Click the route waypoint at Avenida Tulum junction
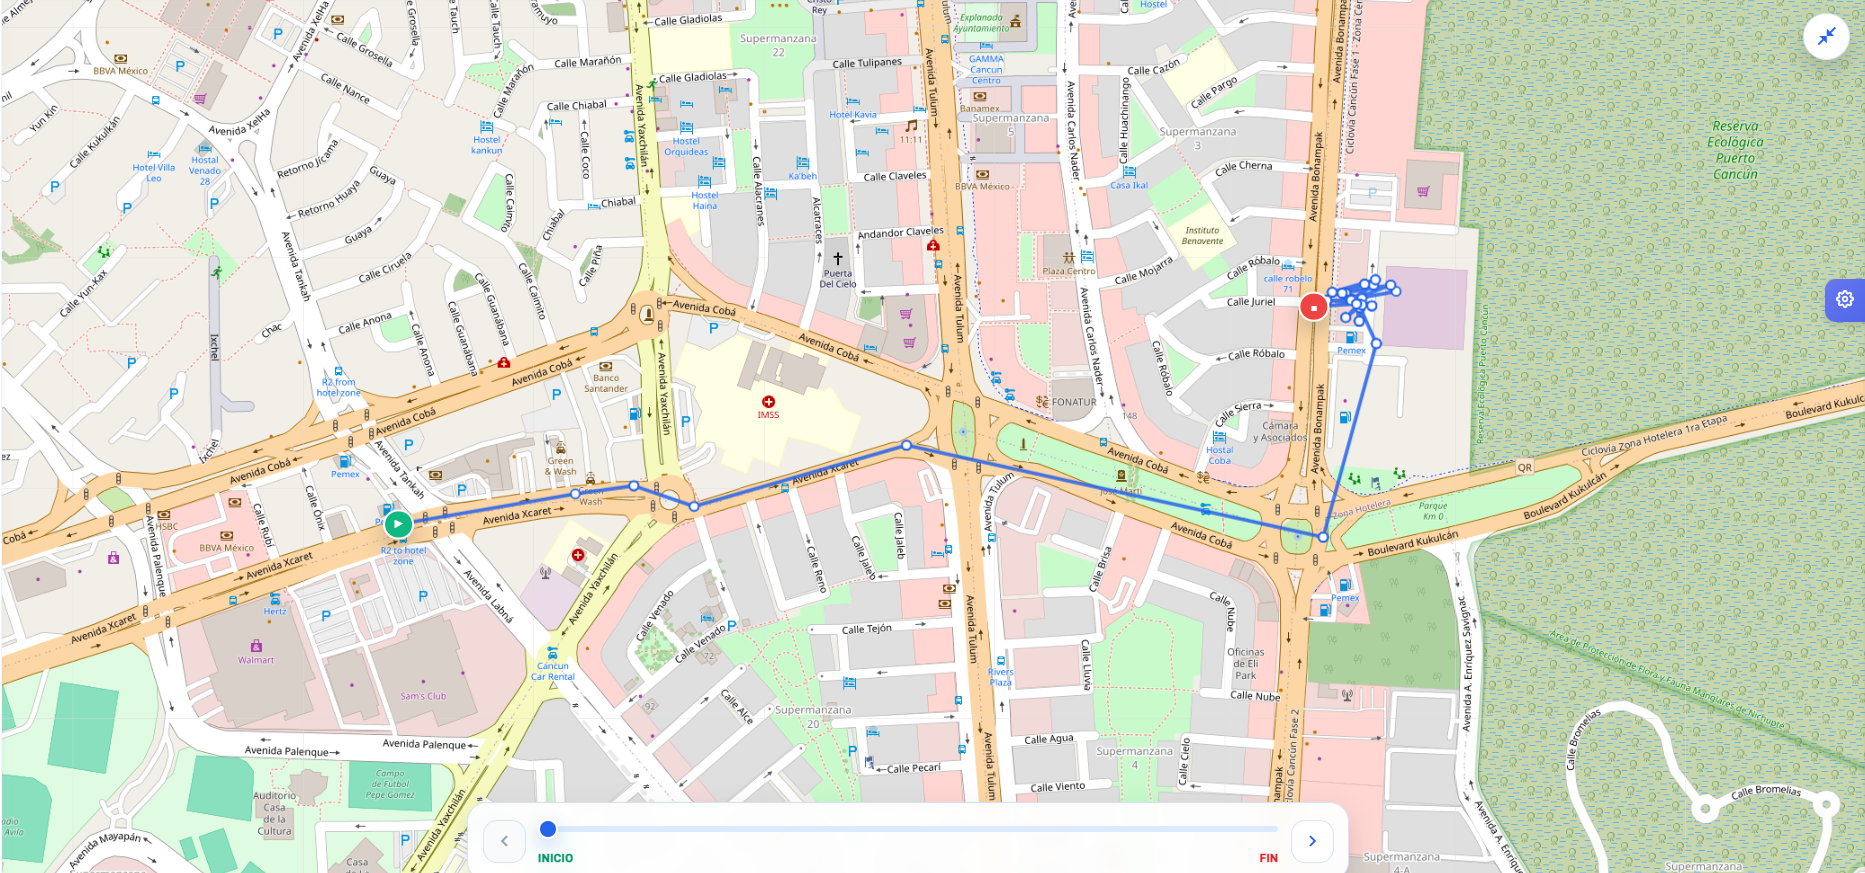 tap(906, 445)
